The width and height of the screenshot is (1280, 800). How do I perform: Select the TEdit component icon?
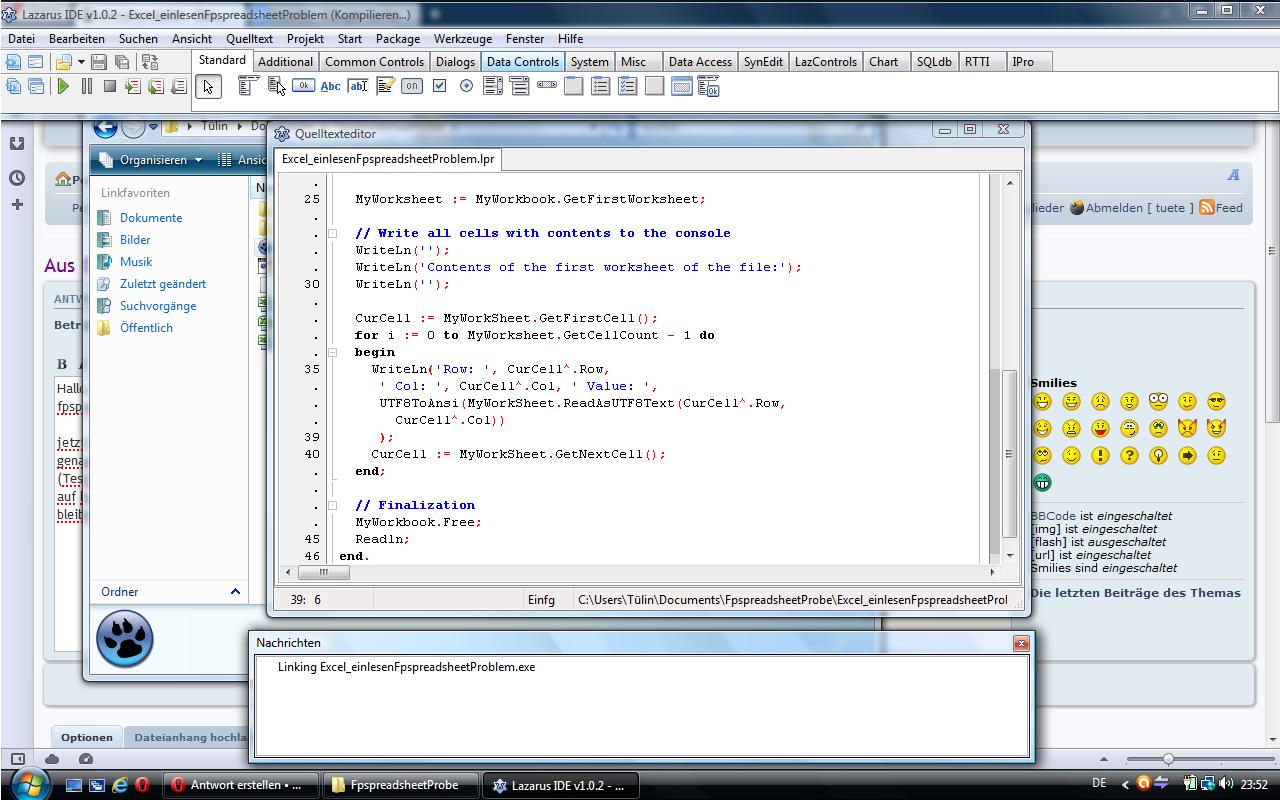357,87
